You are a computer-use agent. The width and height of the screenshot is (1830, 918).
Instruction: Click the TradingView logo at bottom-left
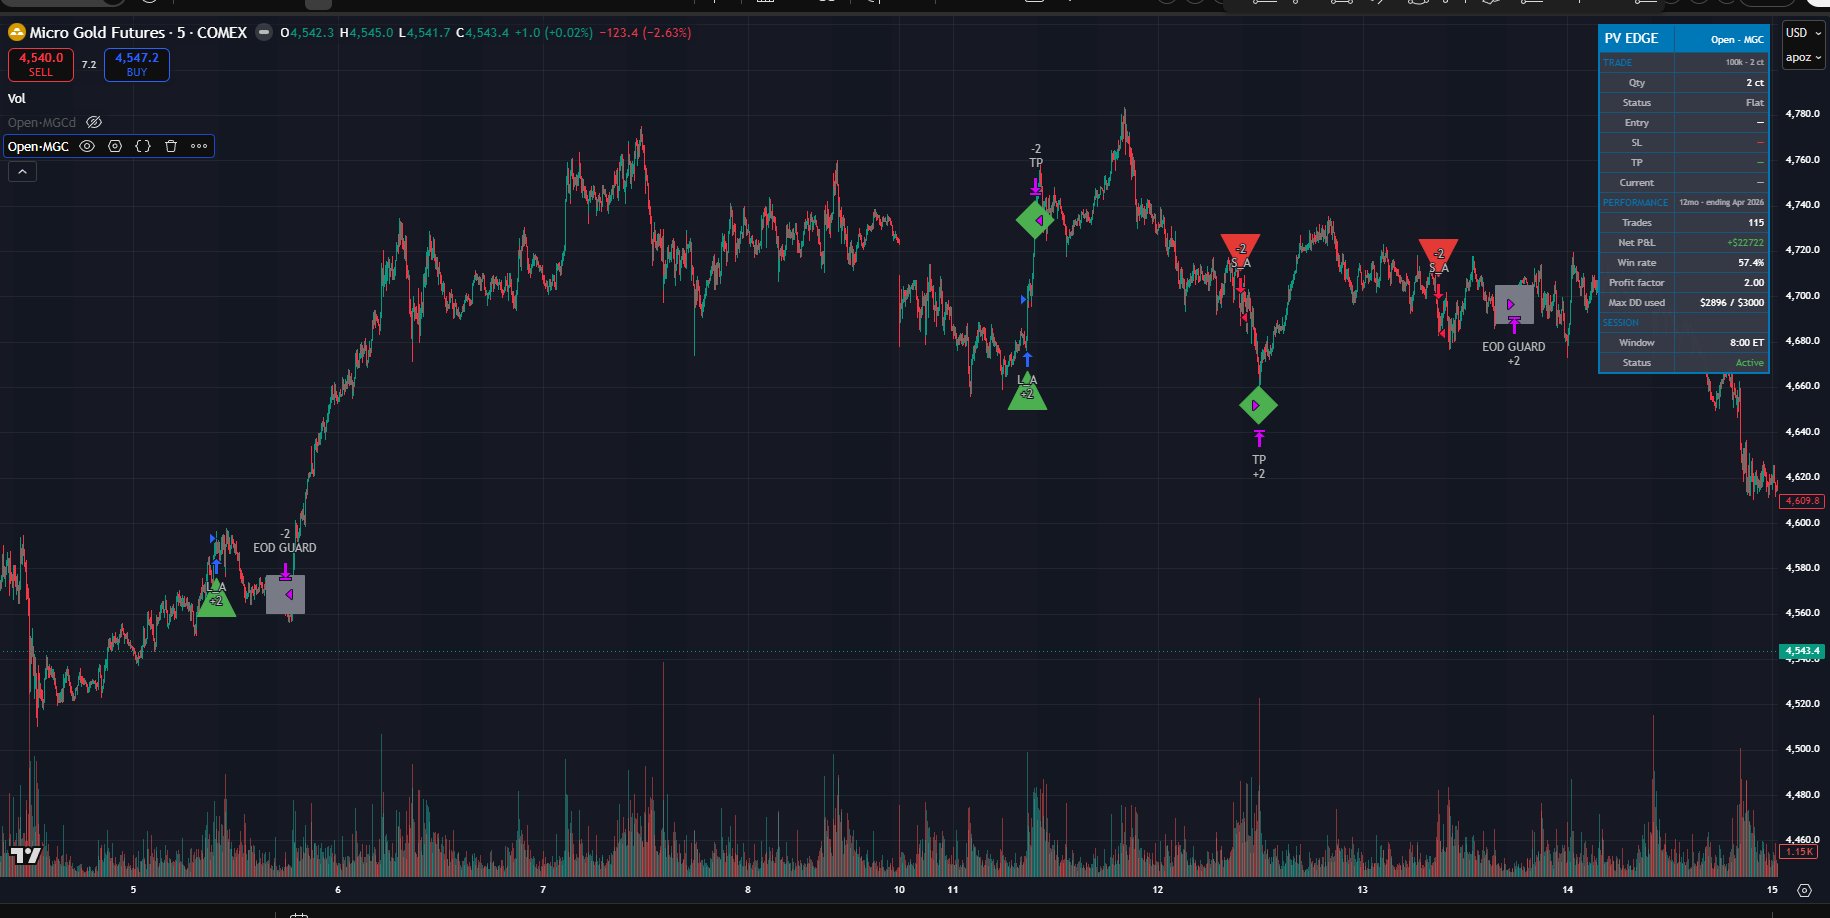(26, 855)
